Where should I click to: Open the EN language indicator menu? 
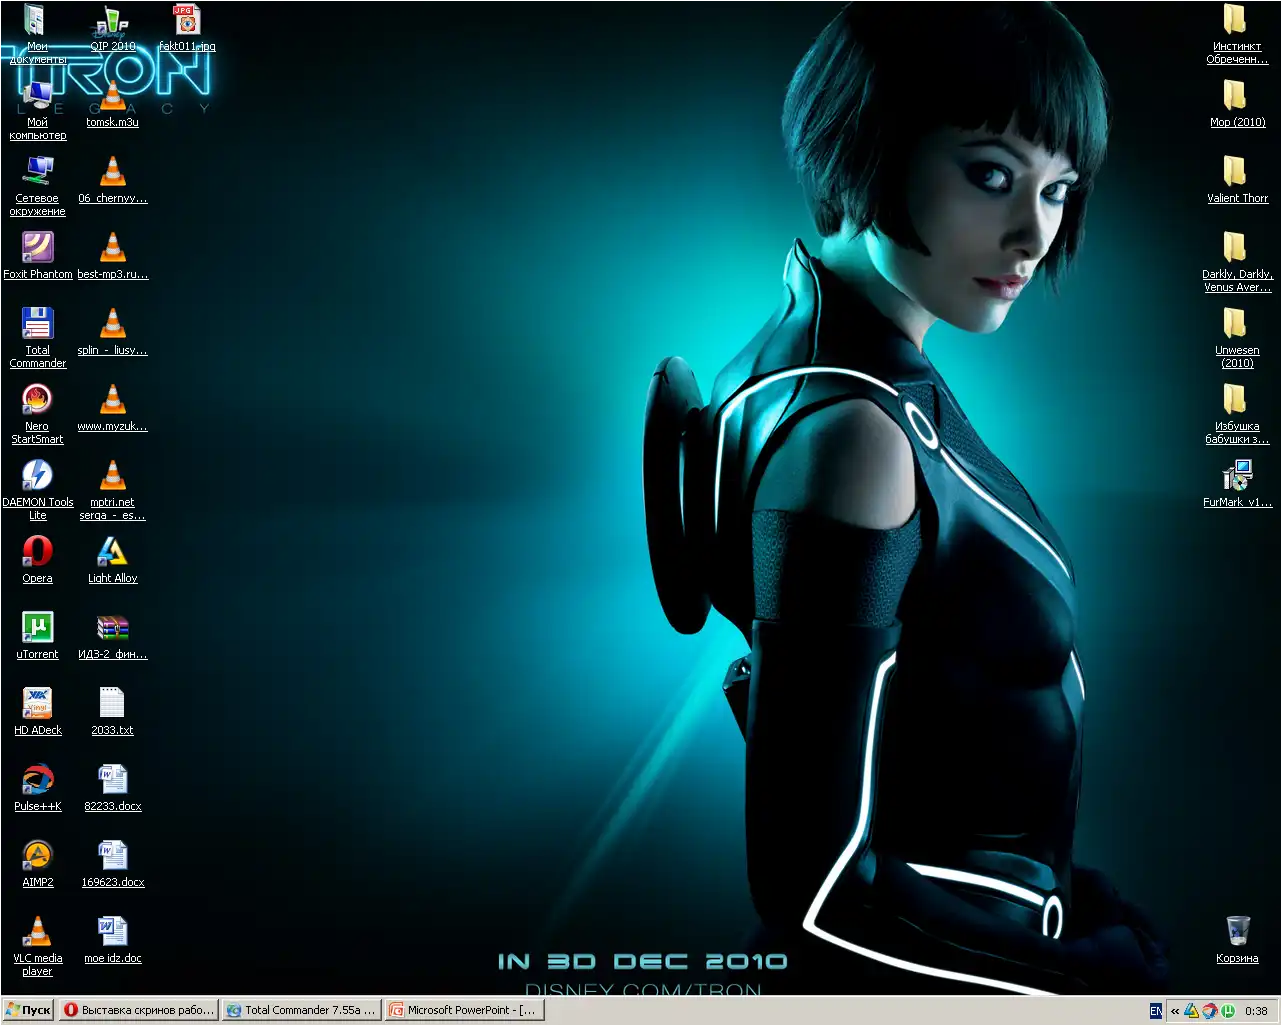pyautogui.click(x=1156, y=1011)
